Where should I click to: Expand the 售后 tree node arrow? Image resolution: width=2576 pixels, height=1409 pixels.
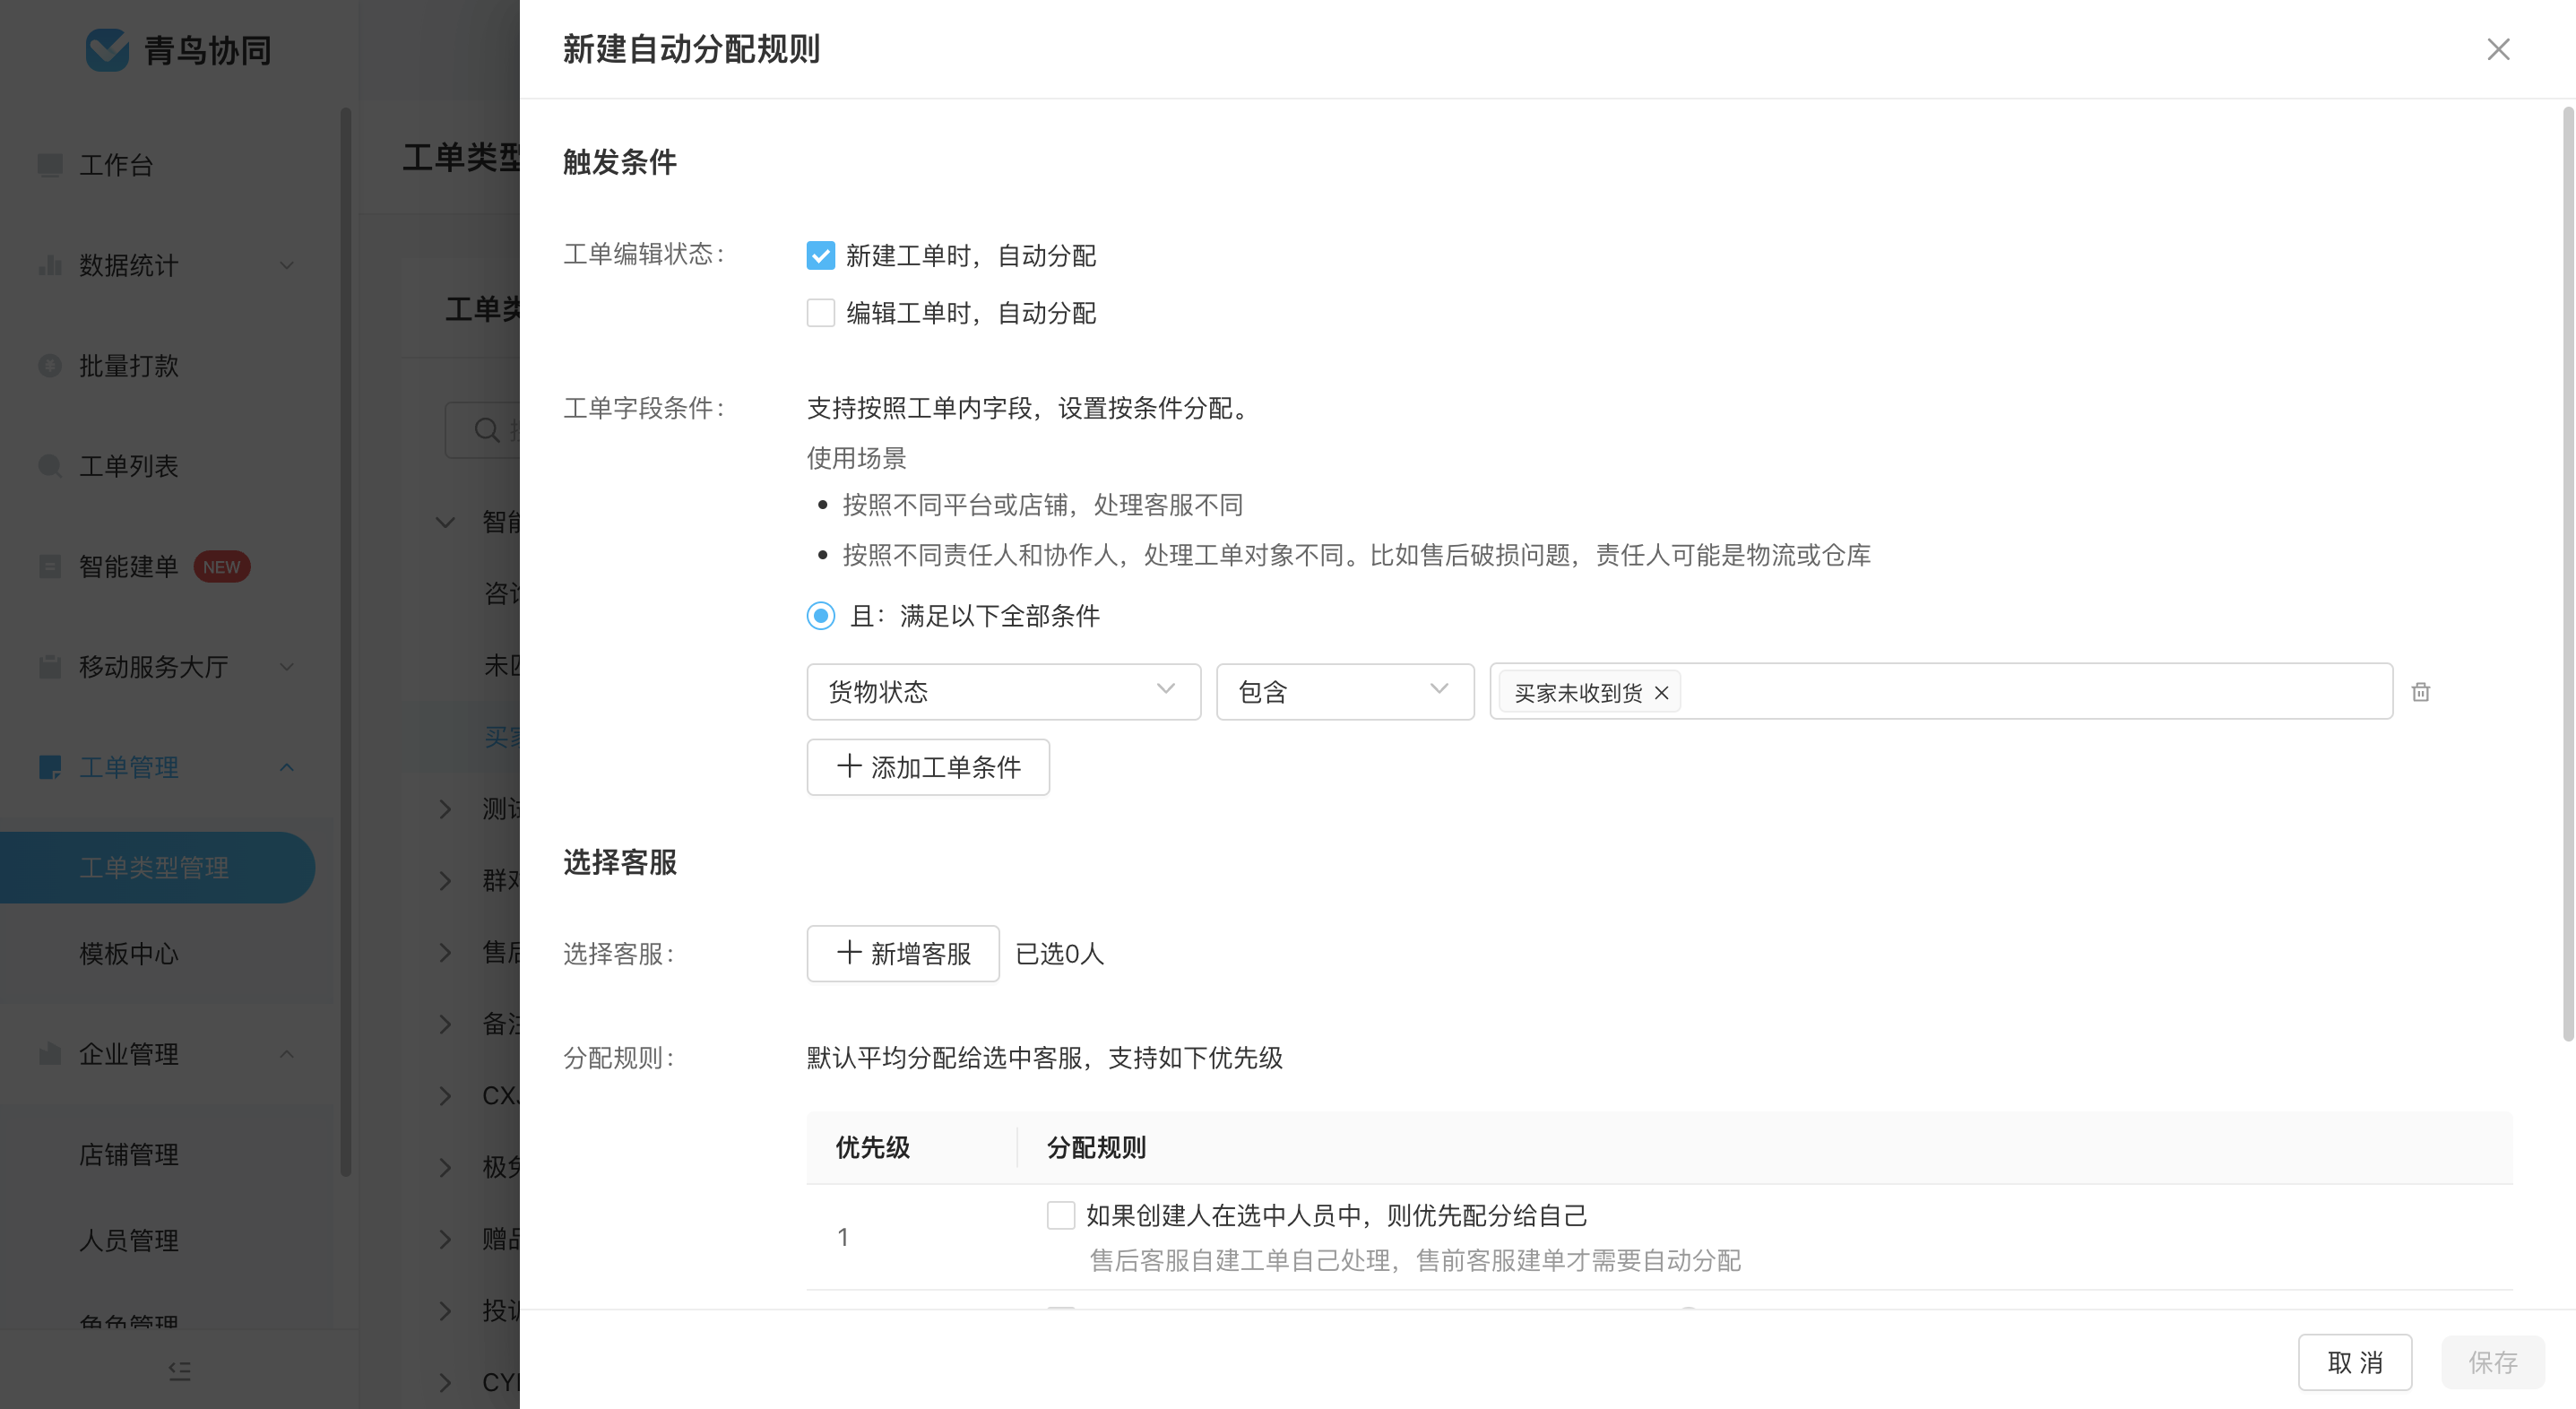[x=445, y=952]
